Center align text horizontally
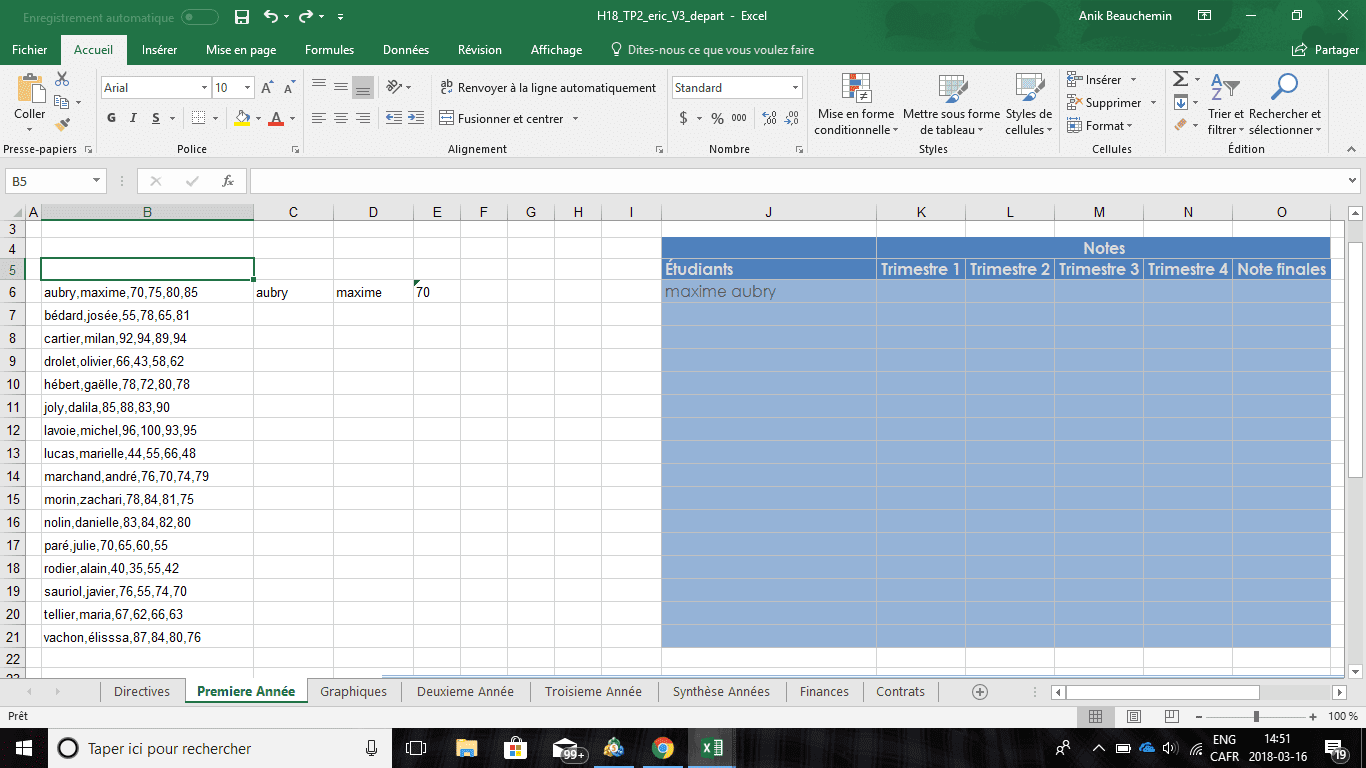Screen dimensions: 1366x768 [341, 118]
